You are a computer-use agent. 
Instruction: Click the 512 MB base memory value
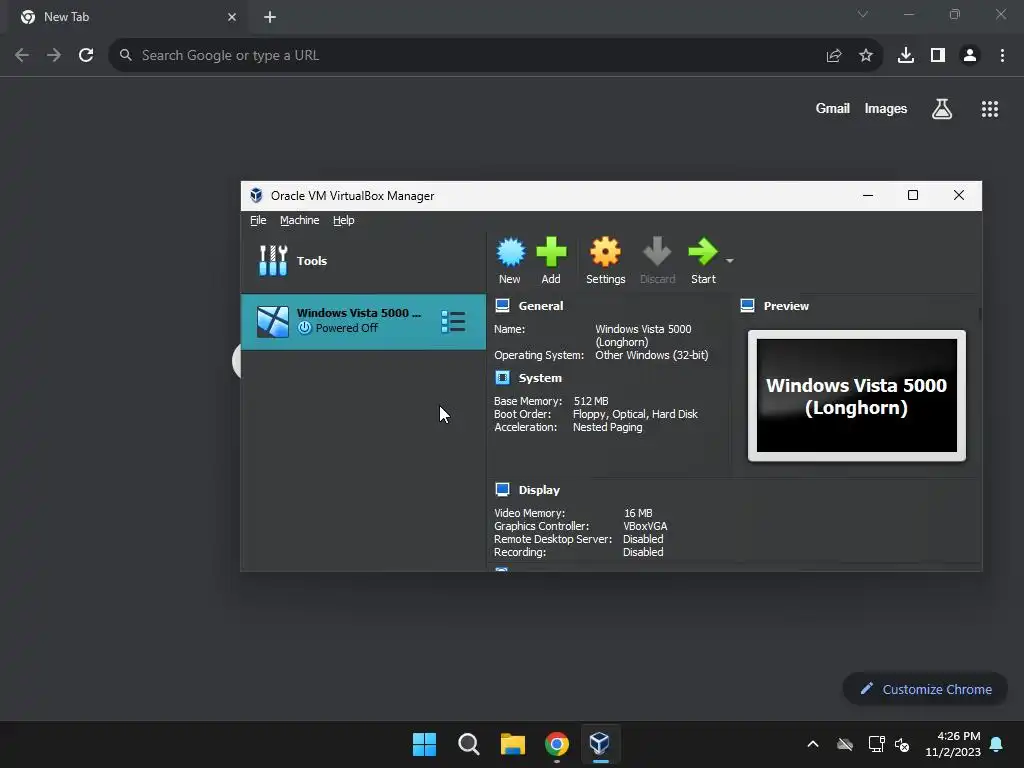click(x=591, y=401)
